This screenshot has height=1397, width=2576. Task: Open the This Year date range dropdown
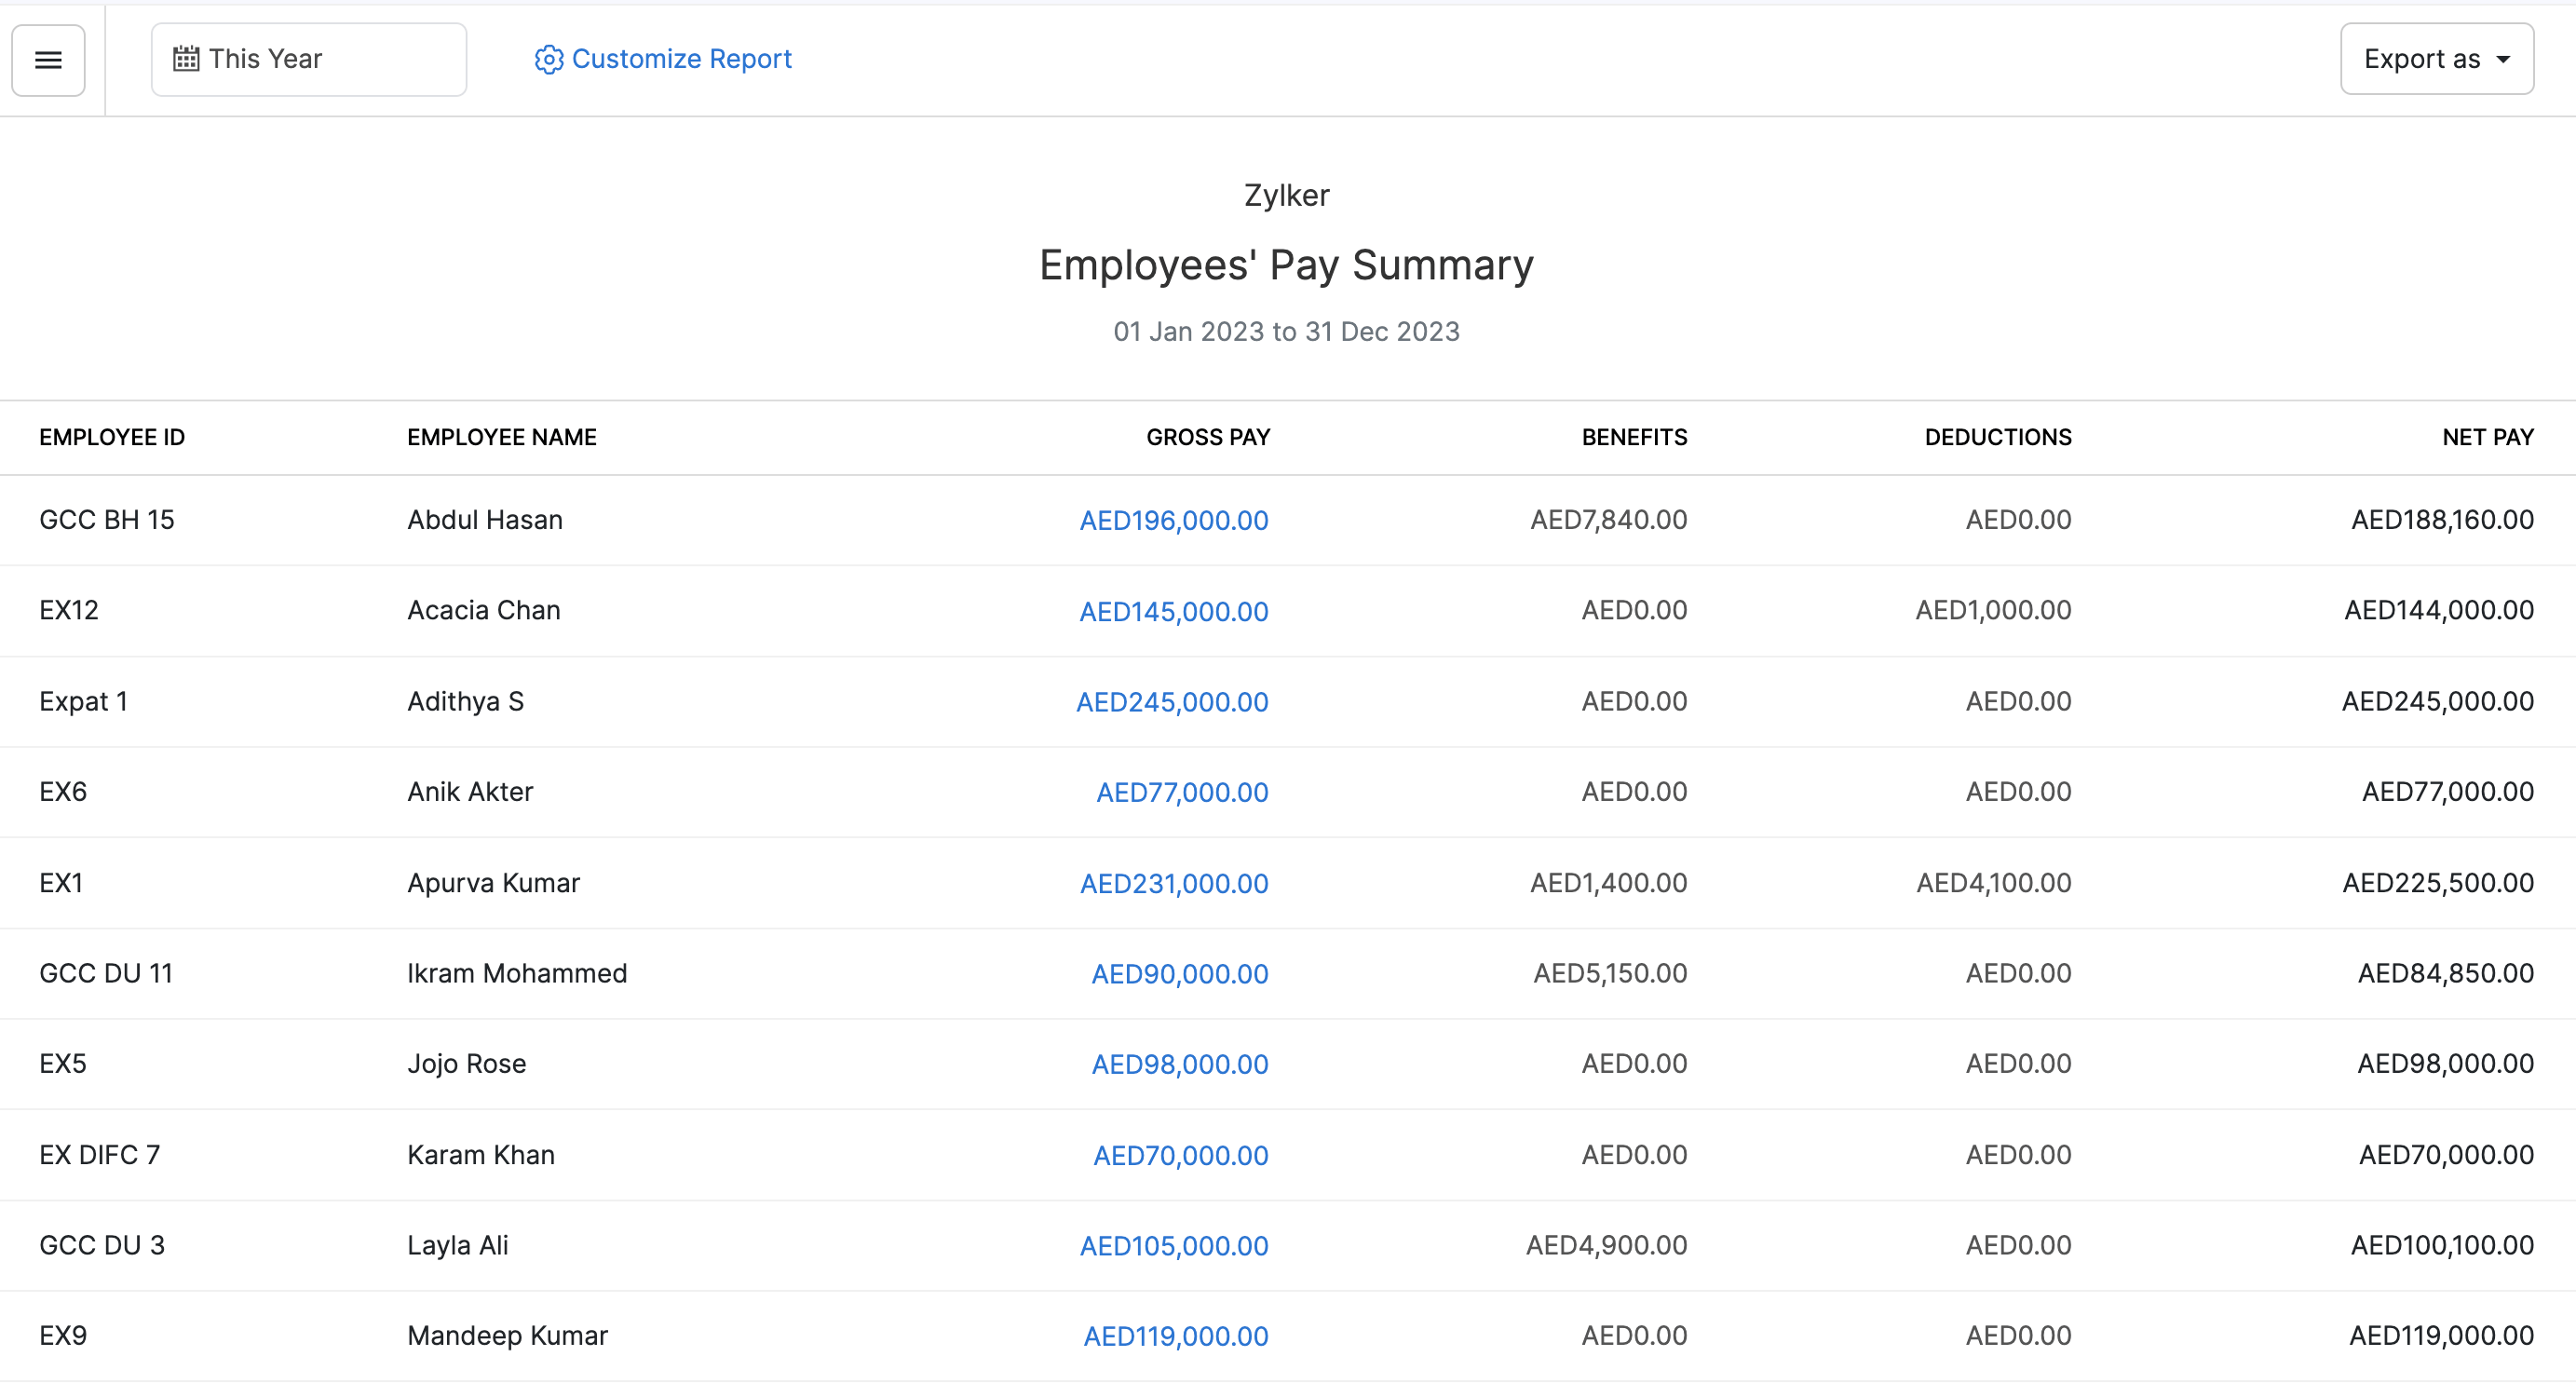308,59
